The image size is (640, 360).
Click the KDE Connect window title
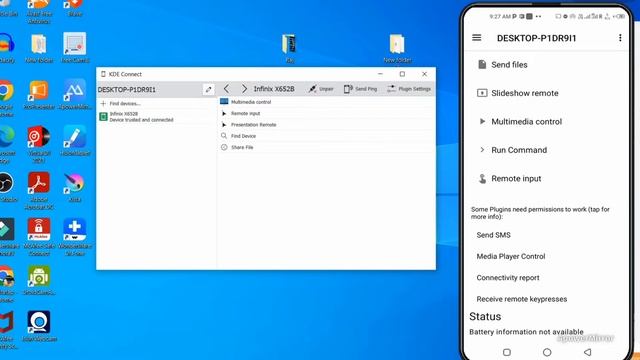(x=125, y=74)
